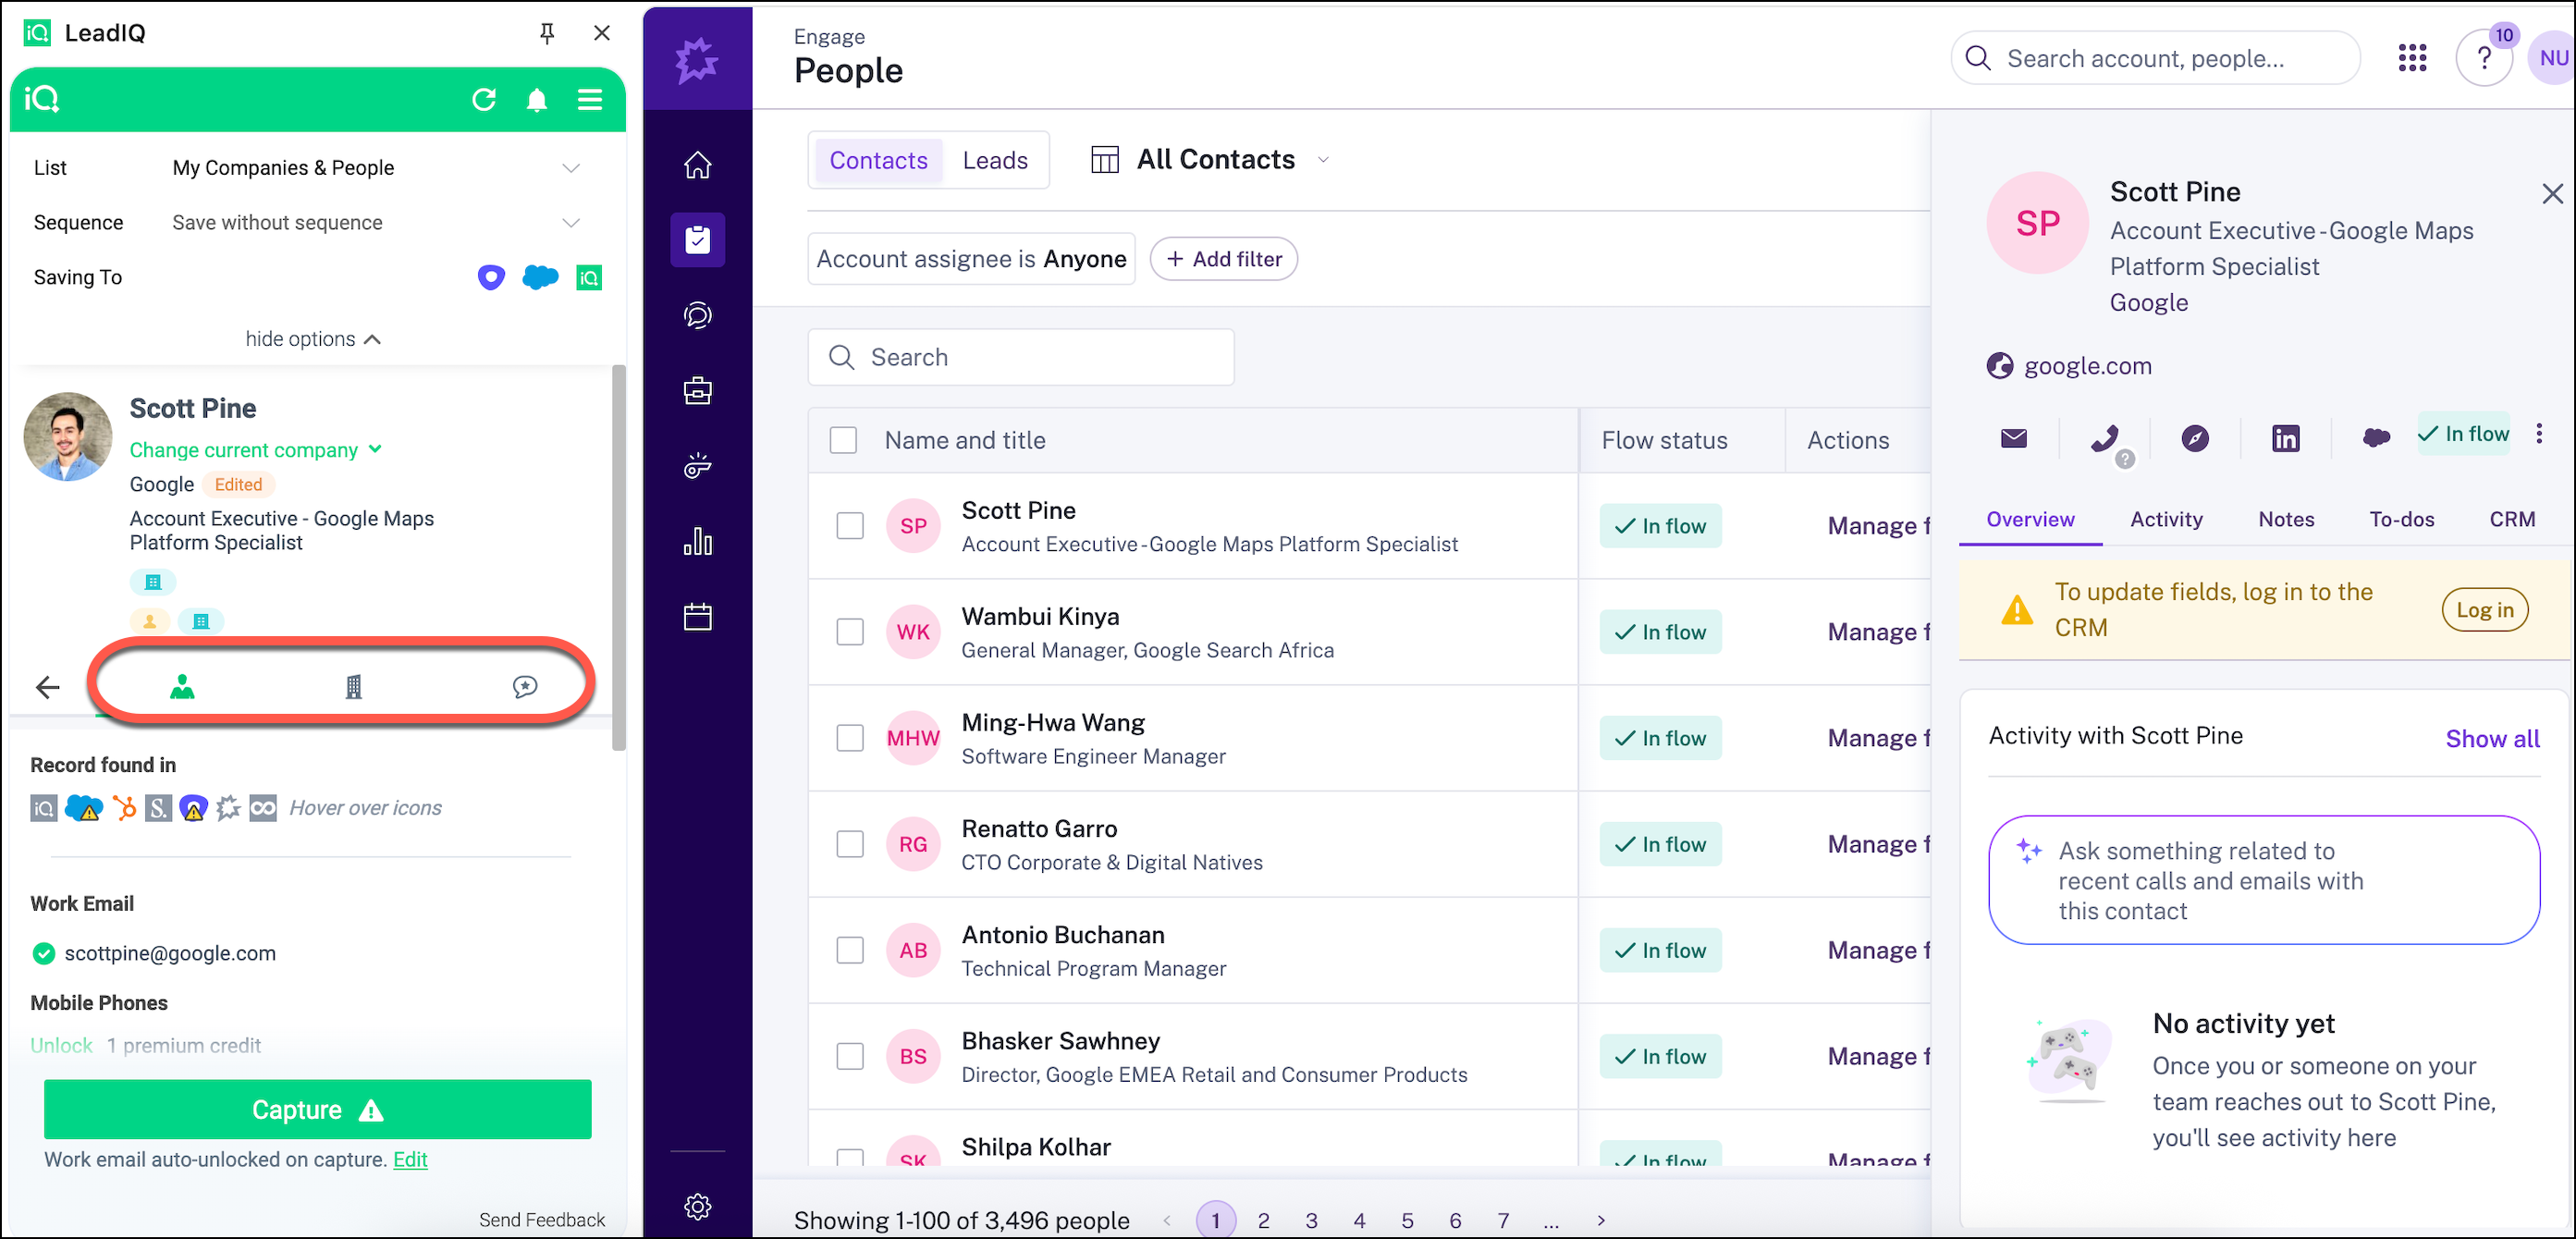Open the CRM tab

pyautogui.click(x=2512, y=519)
